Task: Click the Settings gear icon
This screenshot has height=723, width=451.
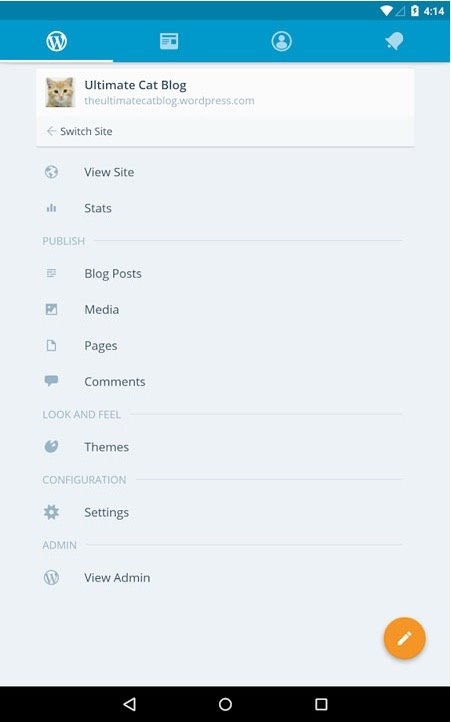Action: click(x=51, y=512)
